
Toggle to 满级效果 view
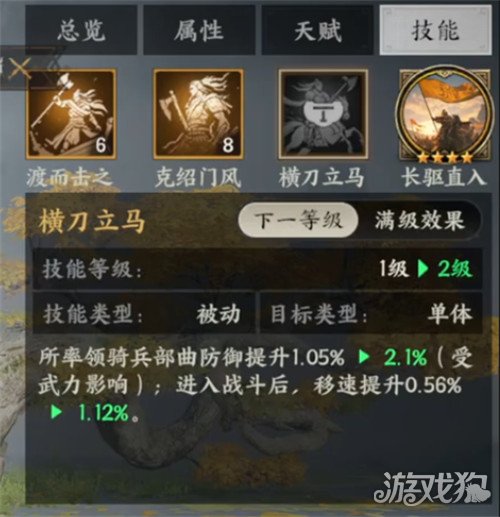419,220
